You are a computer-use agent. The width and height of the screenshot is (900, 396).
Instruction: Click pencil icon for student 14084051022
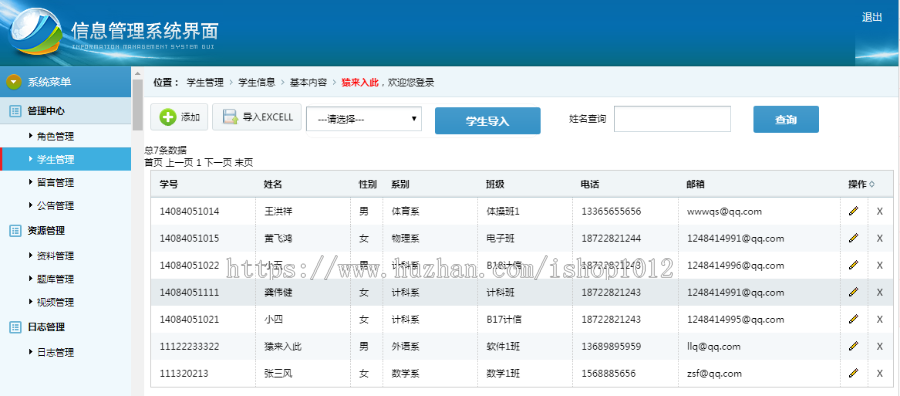[854, 265]
